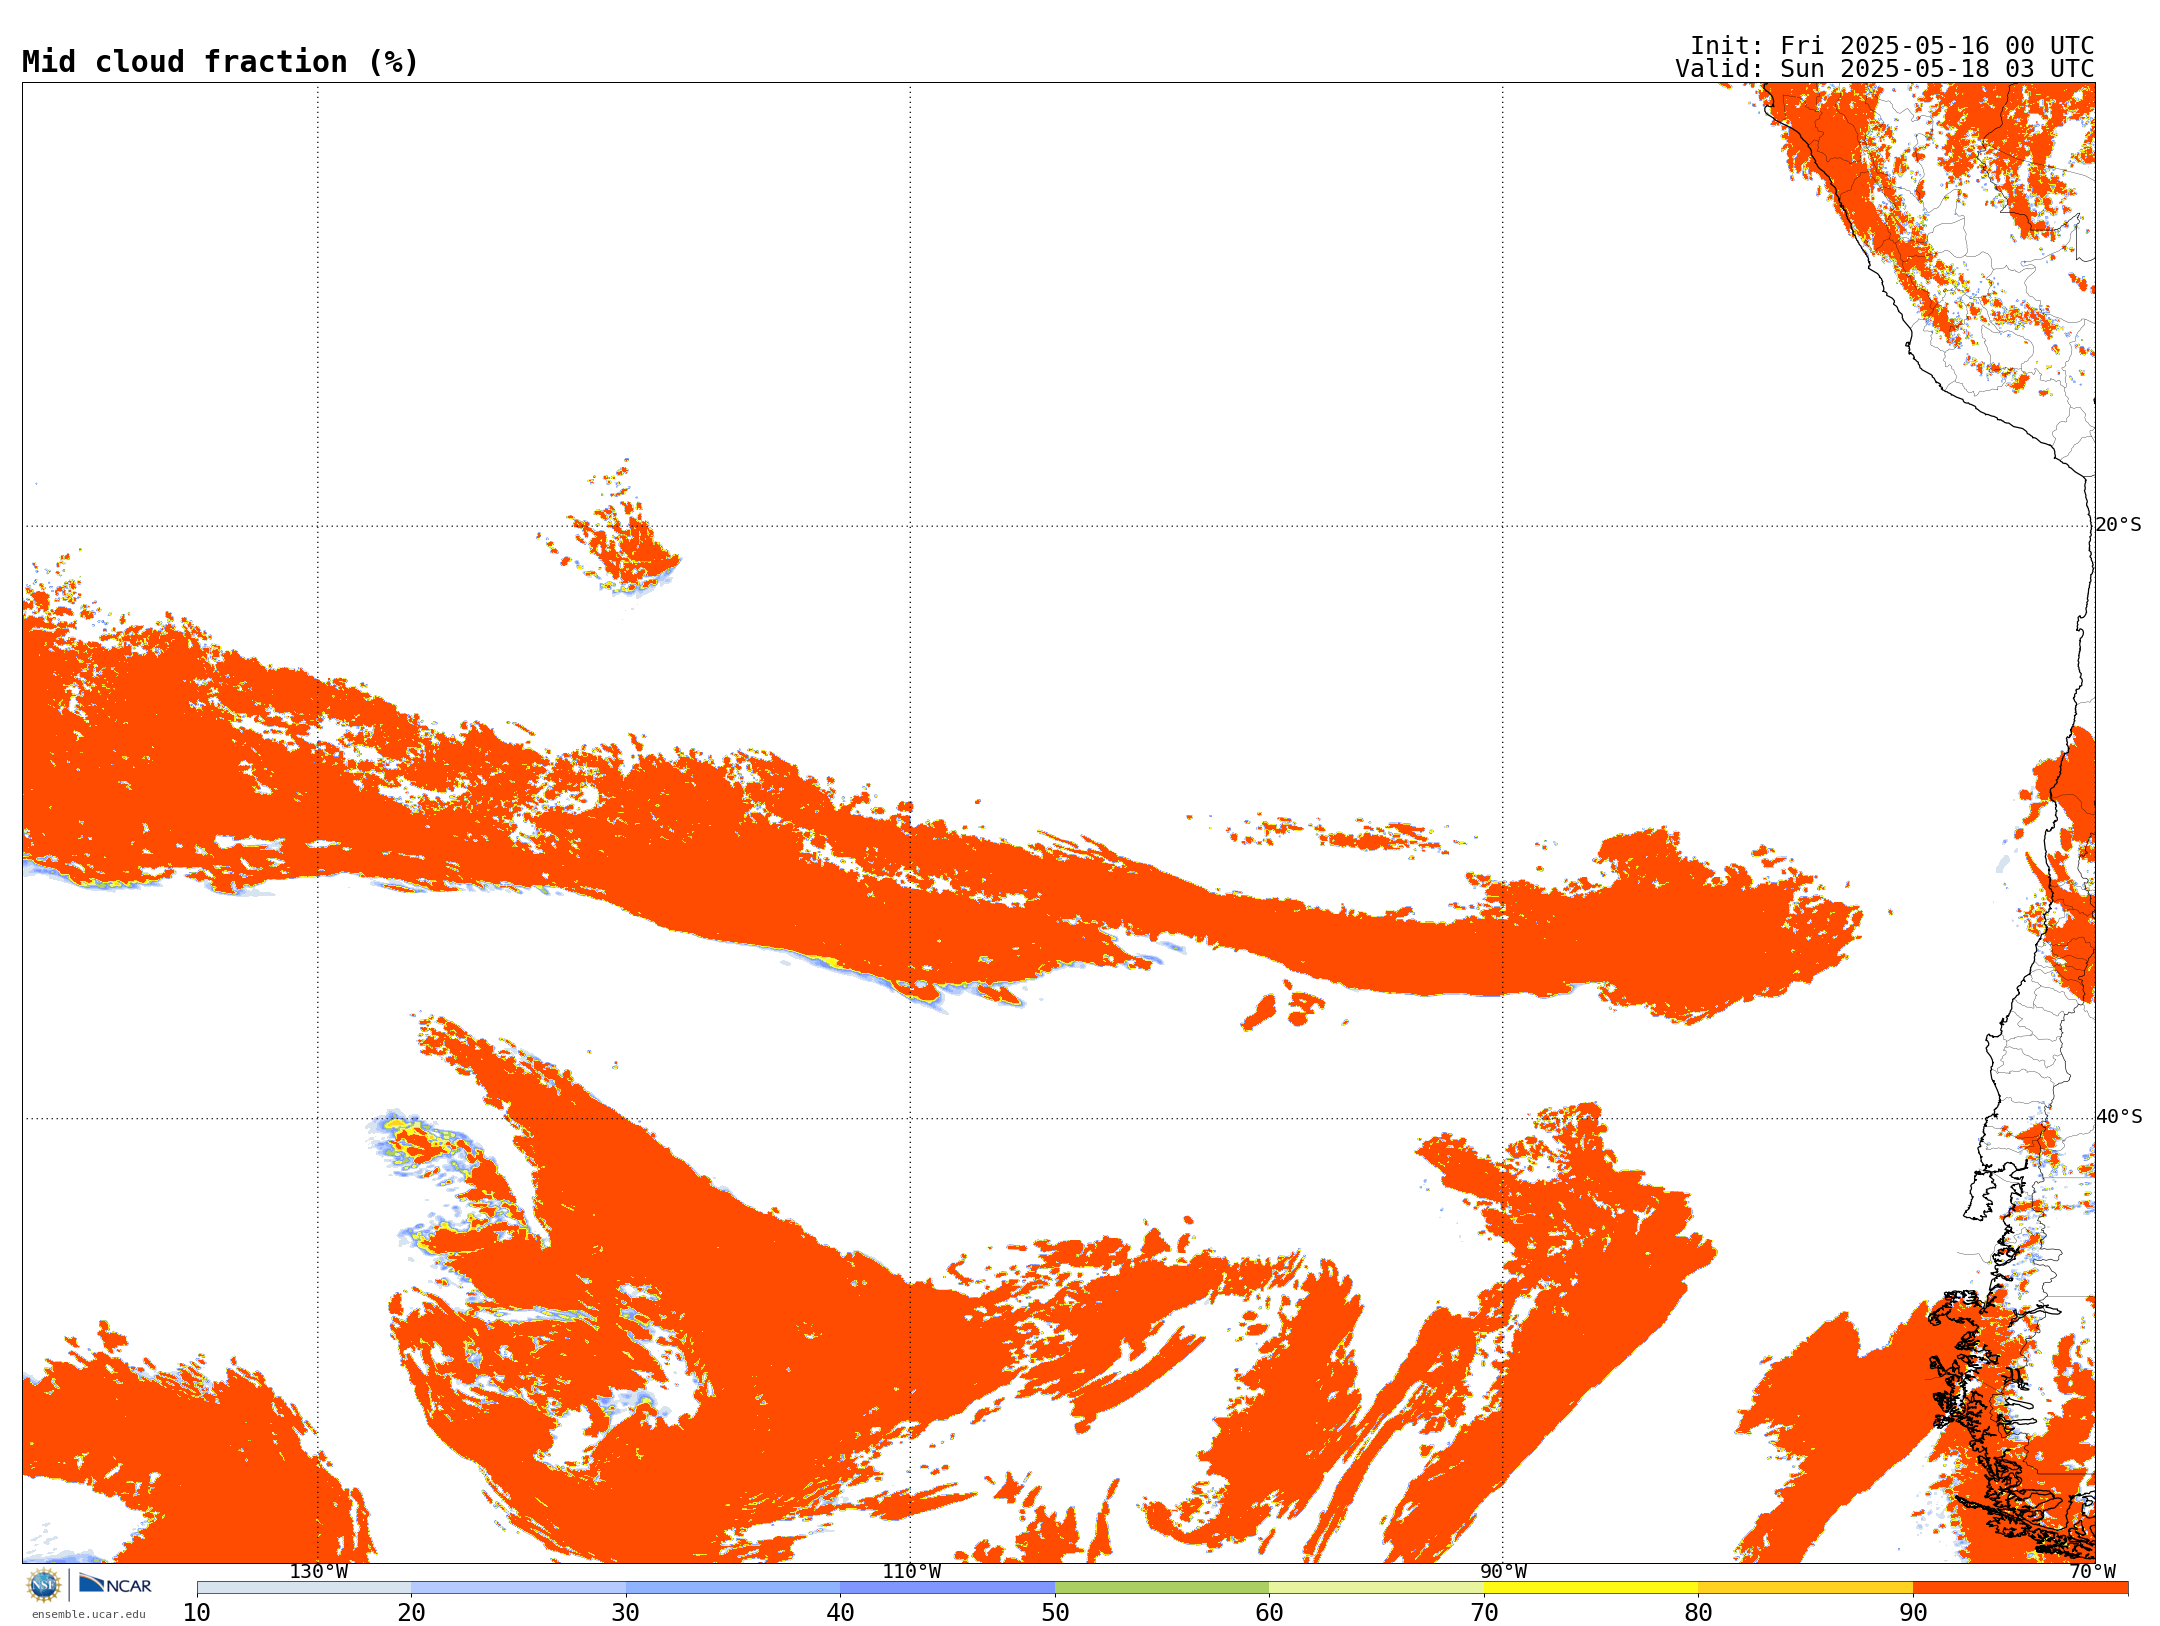This screenshot has height=1626, width=2160.
Task: Click the 90°W longitude label
Action: [x=1503, y=1571]
